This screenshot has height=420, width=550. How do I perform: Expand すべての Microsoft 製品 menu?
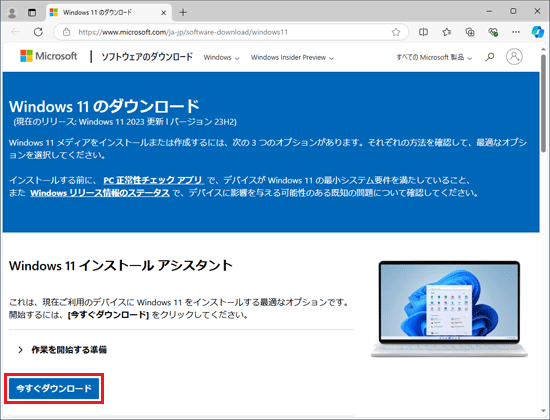pyautogui.click(x=434, y=57)
